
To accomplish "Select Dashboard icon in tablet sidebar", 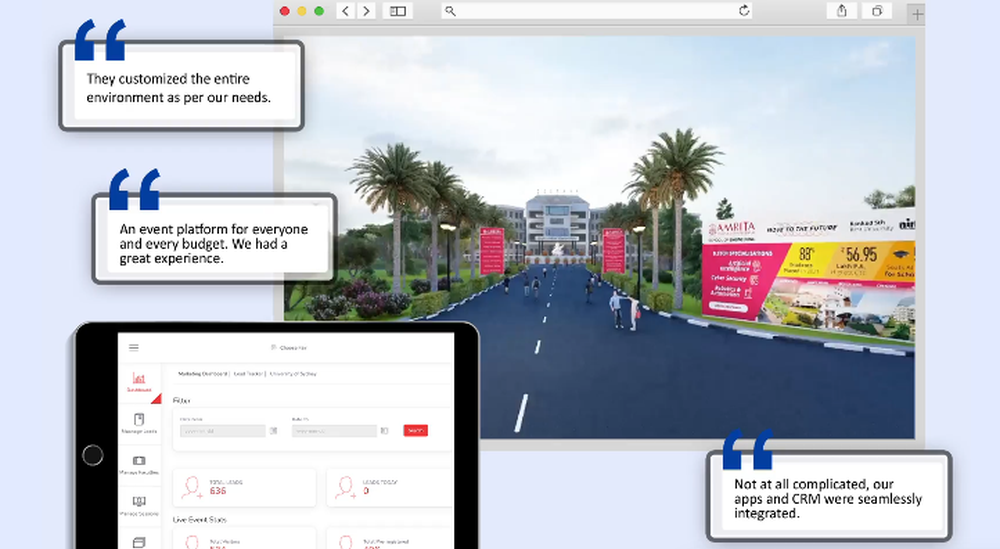I will click(139, 382).
